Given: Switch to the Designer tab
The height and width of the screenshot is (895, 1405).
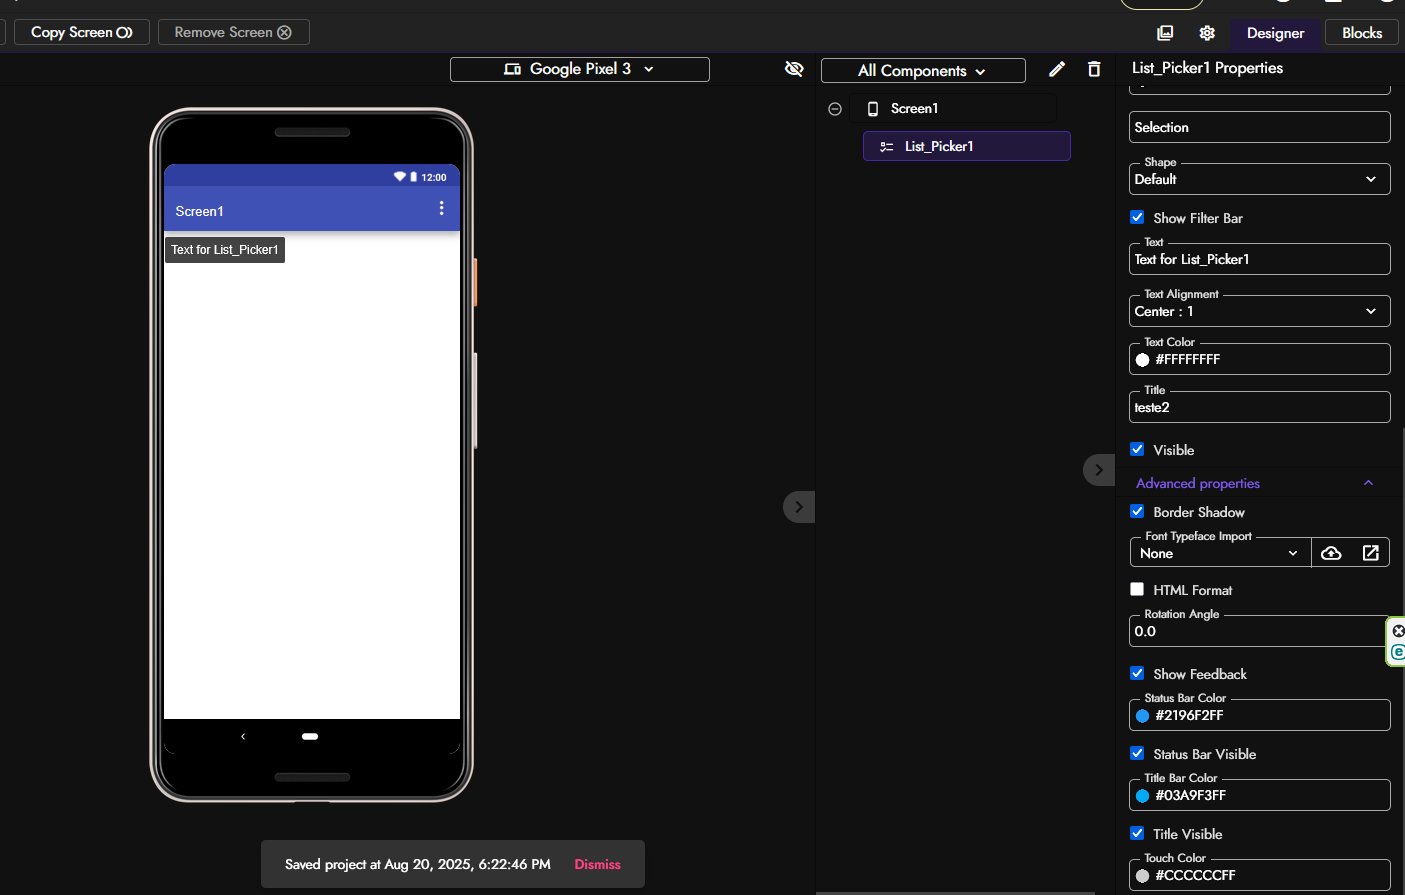Looking at the screenshot, I should click(1275, 33).
